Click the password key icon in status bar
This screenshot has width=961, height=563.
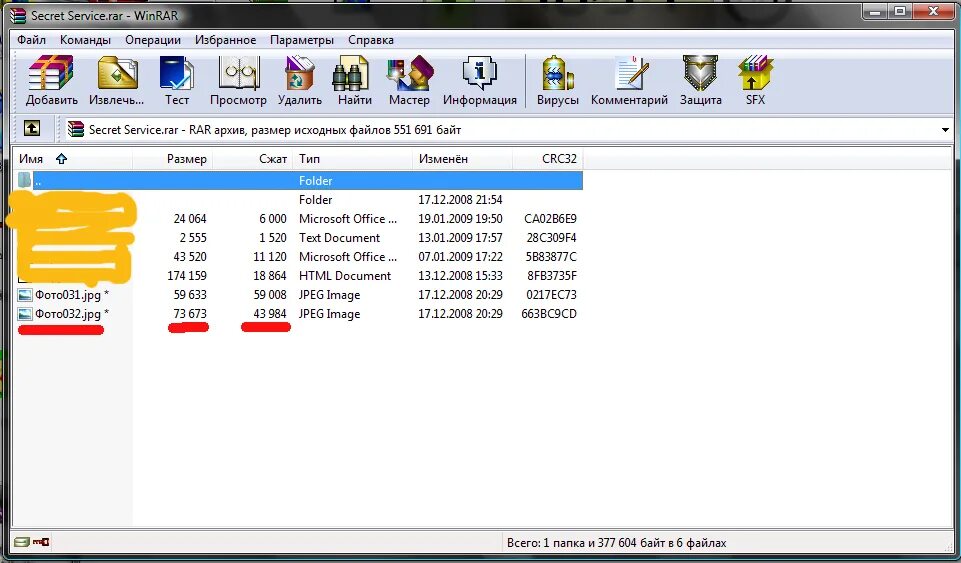(x=42, y=542)
